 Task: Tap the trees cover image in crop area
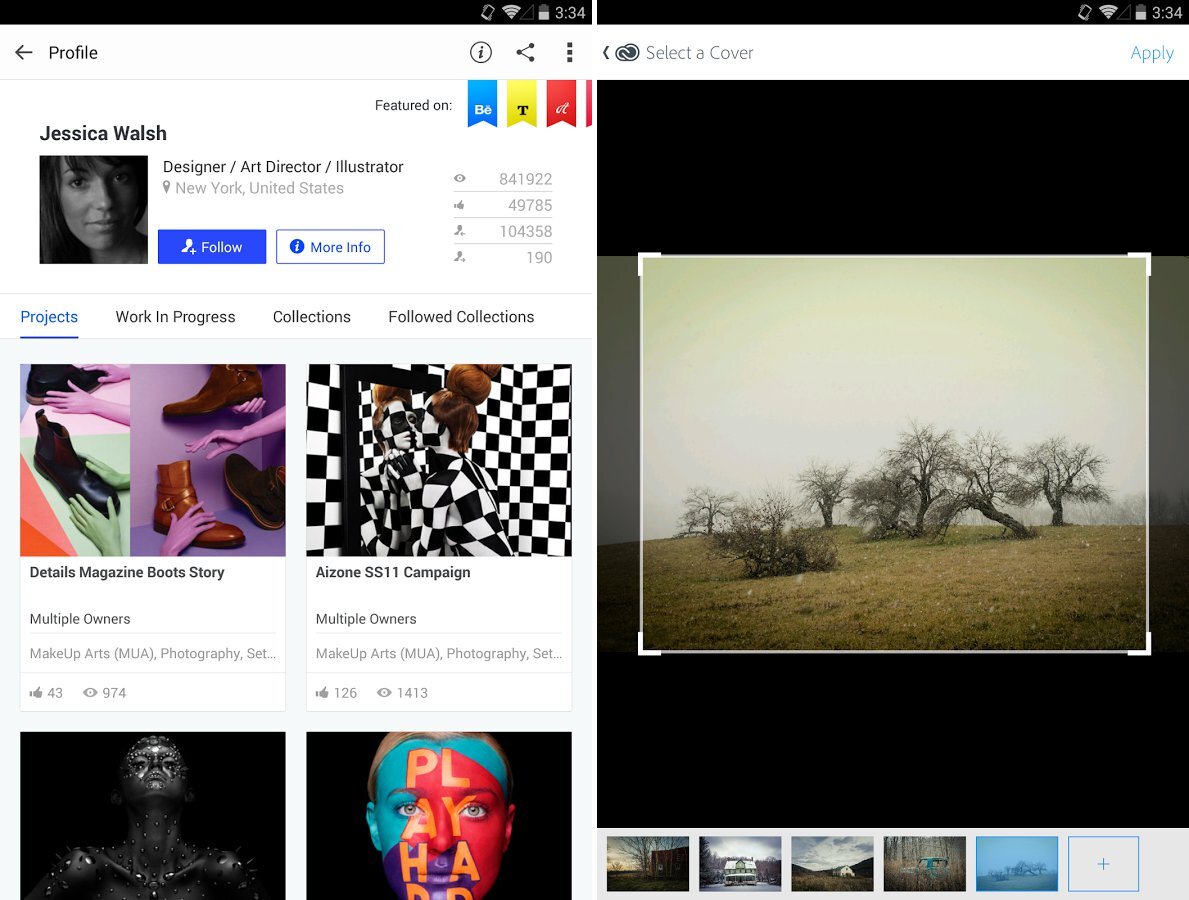pos(895,453)
